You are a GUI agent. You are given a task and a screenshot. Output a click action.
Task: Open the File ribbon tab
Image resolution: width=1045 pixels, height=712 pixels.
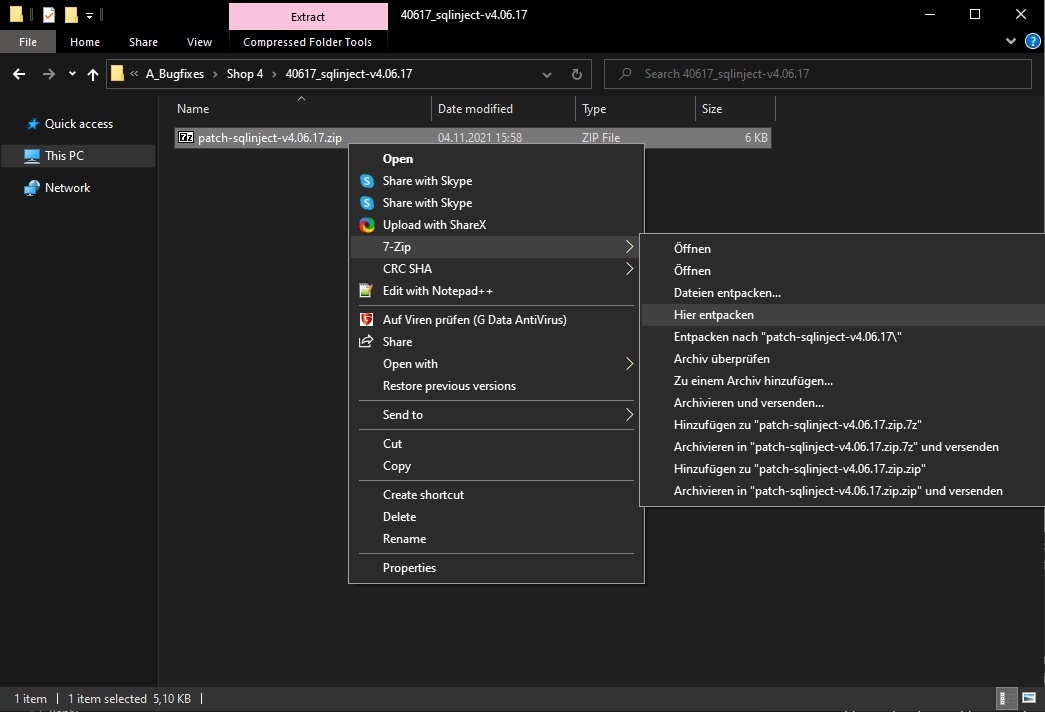27,42
